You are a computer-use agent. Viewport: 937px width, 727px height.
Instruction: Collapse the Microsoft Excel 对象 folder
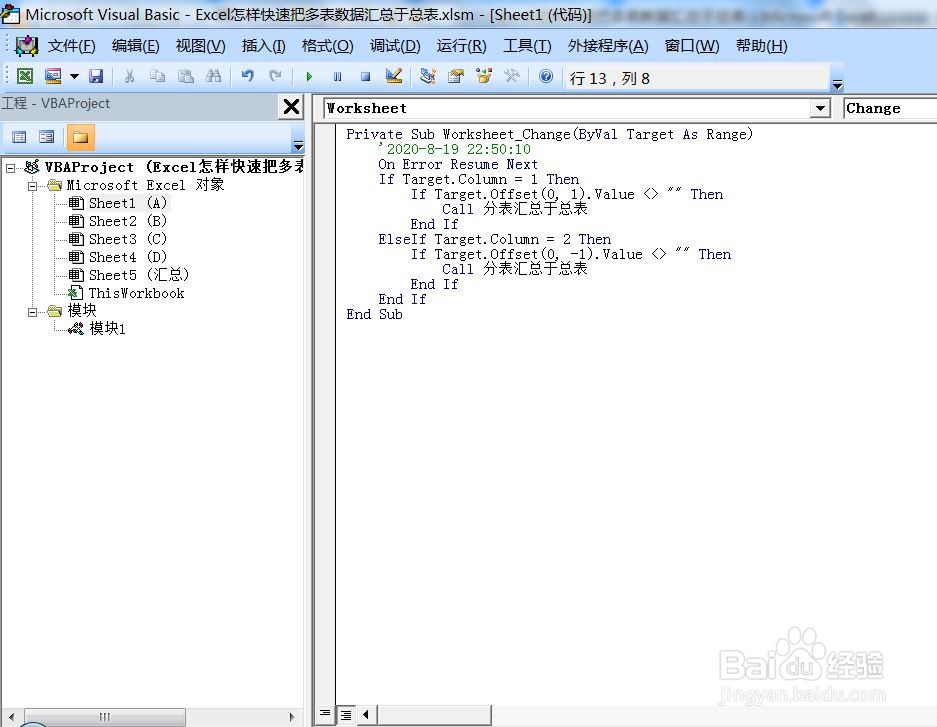click(x=33, y=186)
